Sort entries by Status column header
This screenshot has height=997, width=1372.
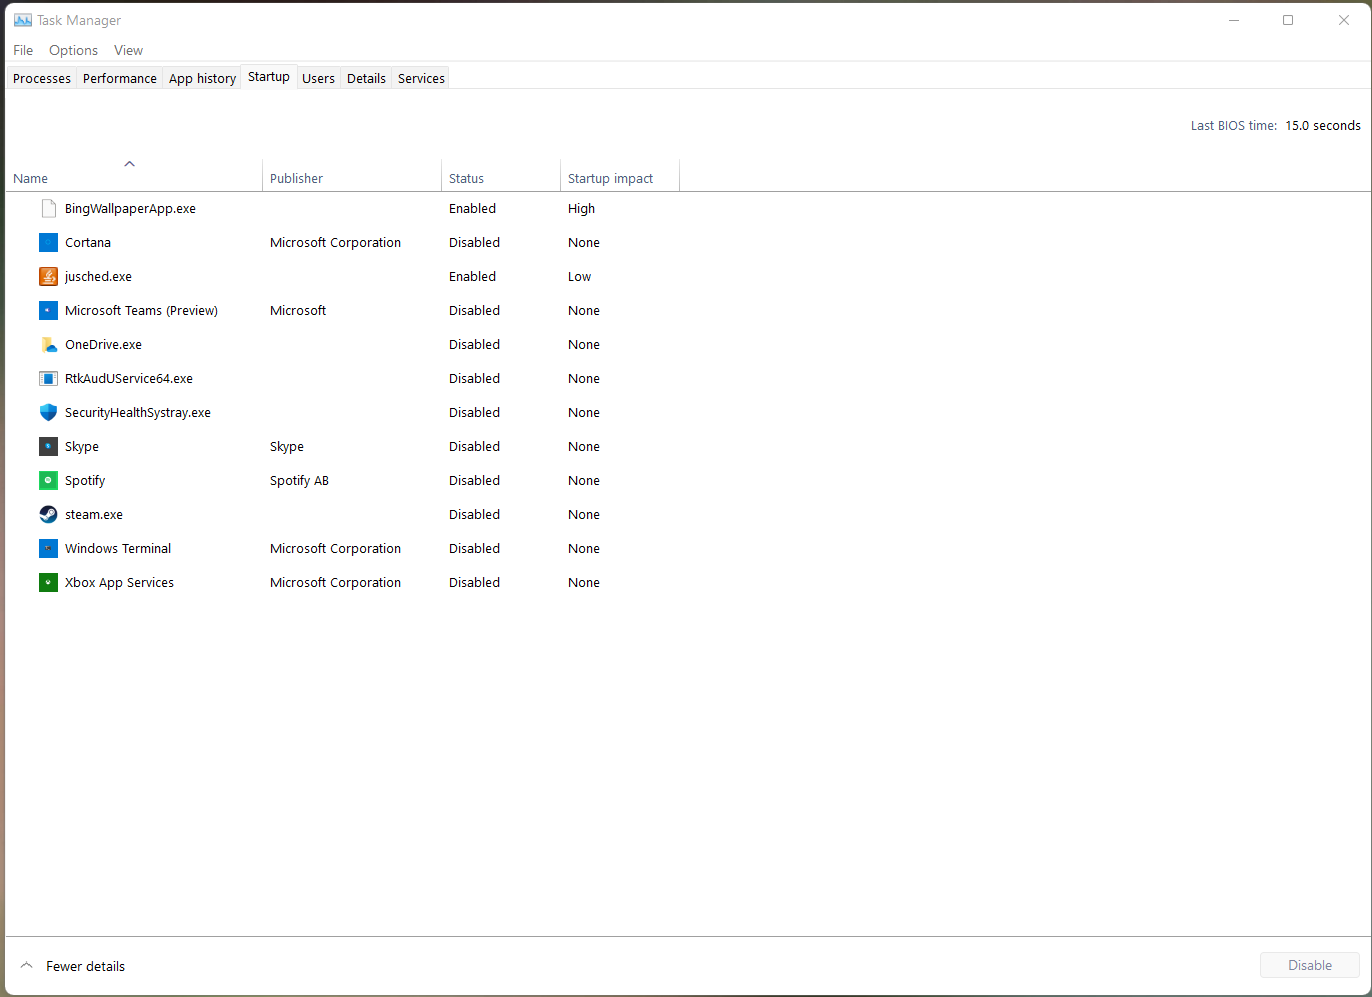(x=466, y=178)
